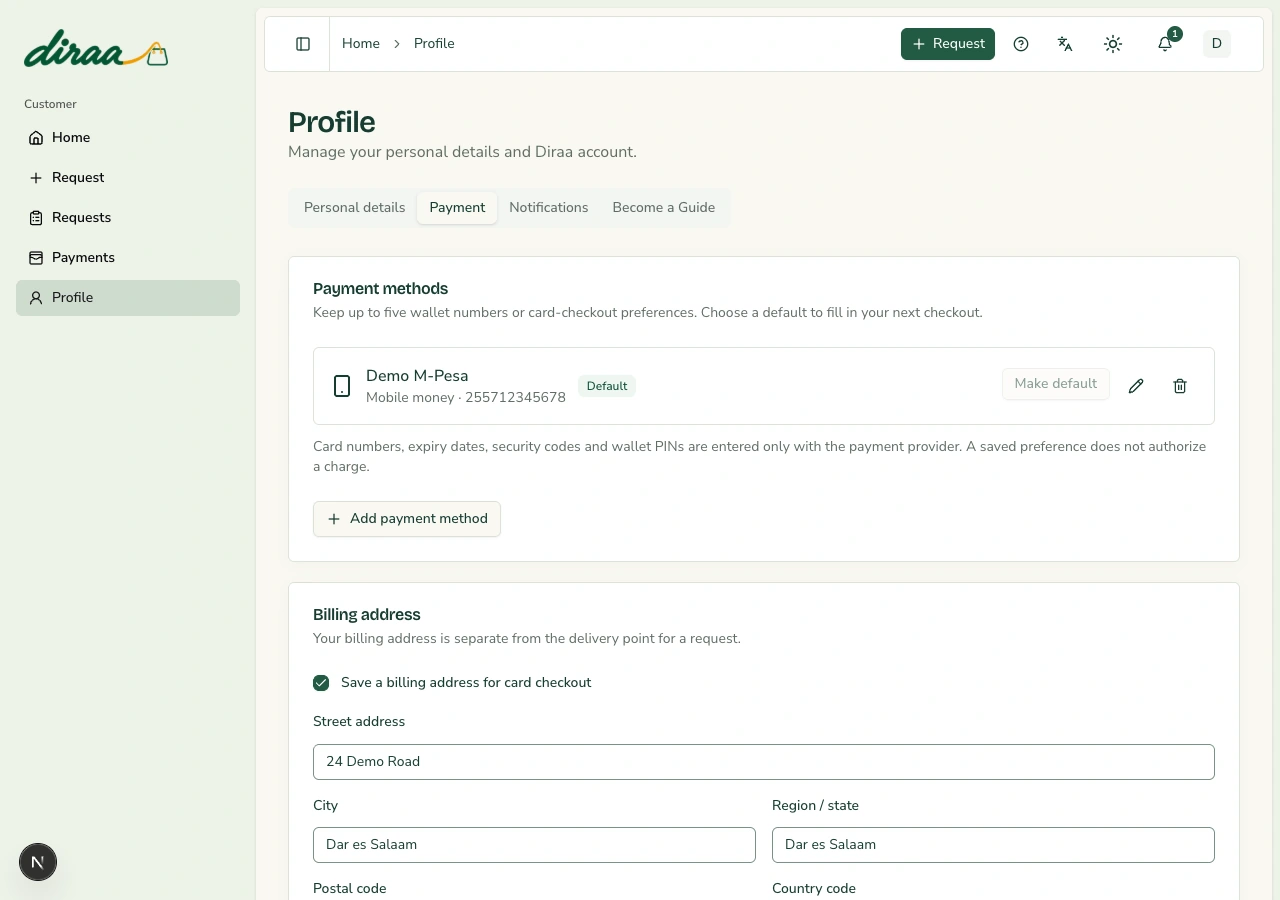Go to Home in the sidebar

(128, 138)
